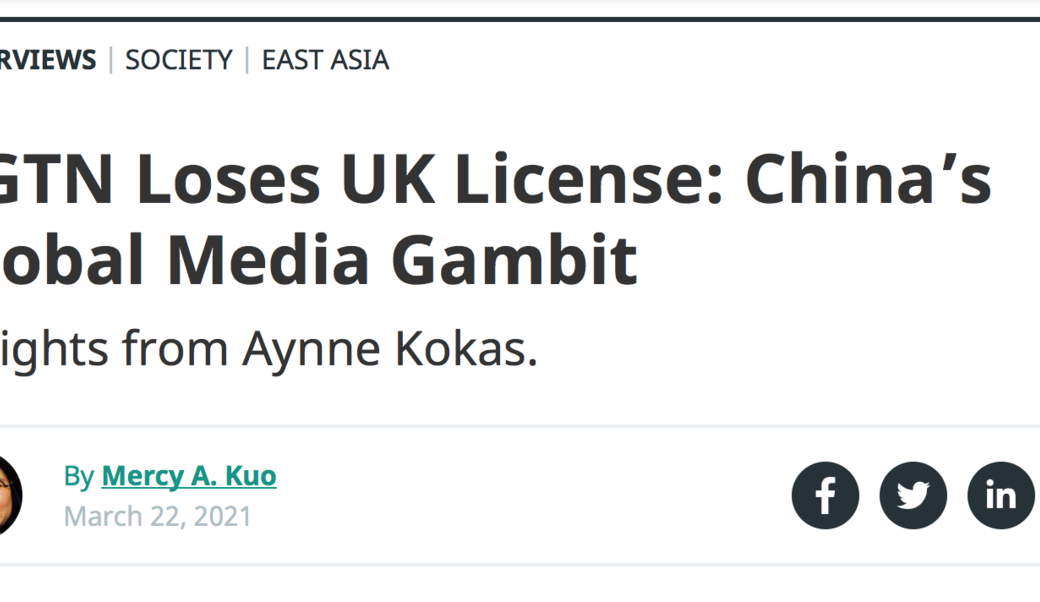The image size is (1040, 602).
Task: Click the divider line above the byline
Action: pyautogui.click(x=520, y=427)
